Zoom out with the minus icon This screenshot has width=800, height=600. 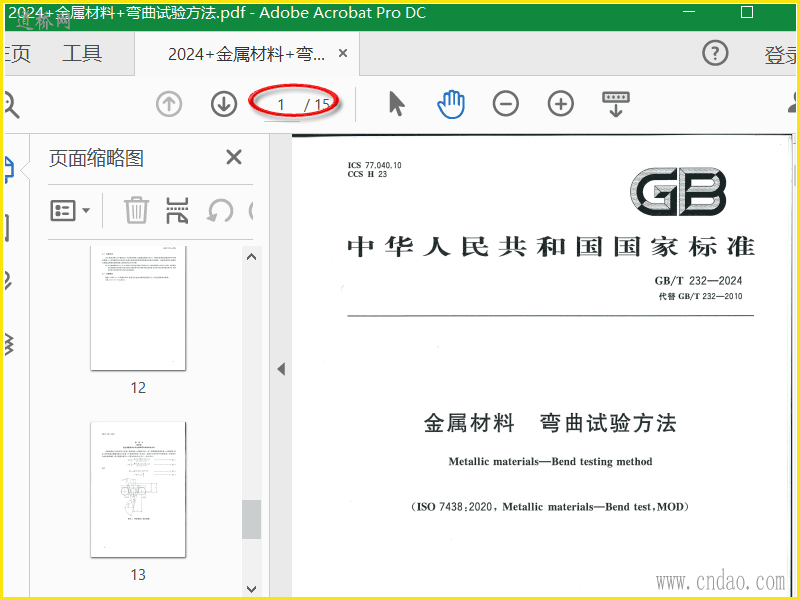[x=506, y=104]
